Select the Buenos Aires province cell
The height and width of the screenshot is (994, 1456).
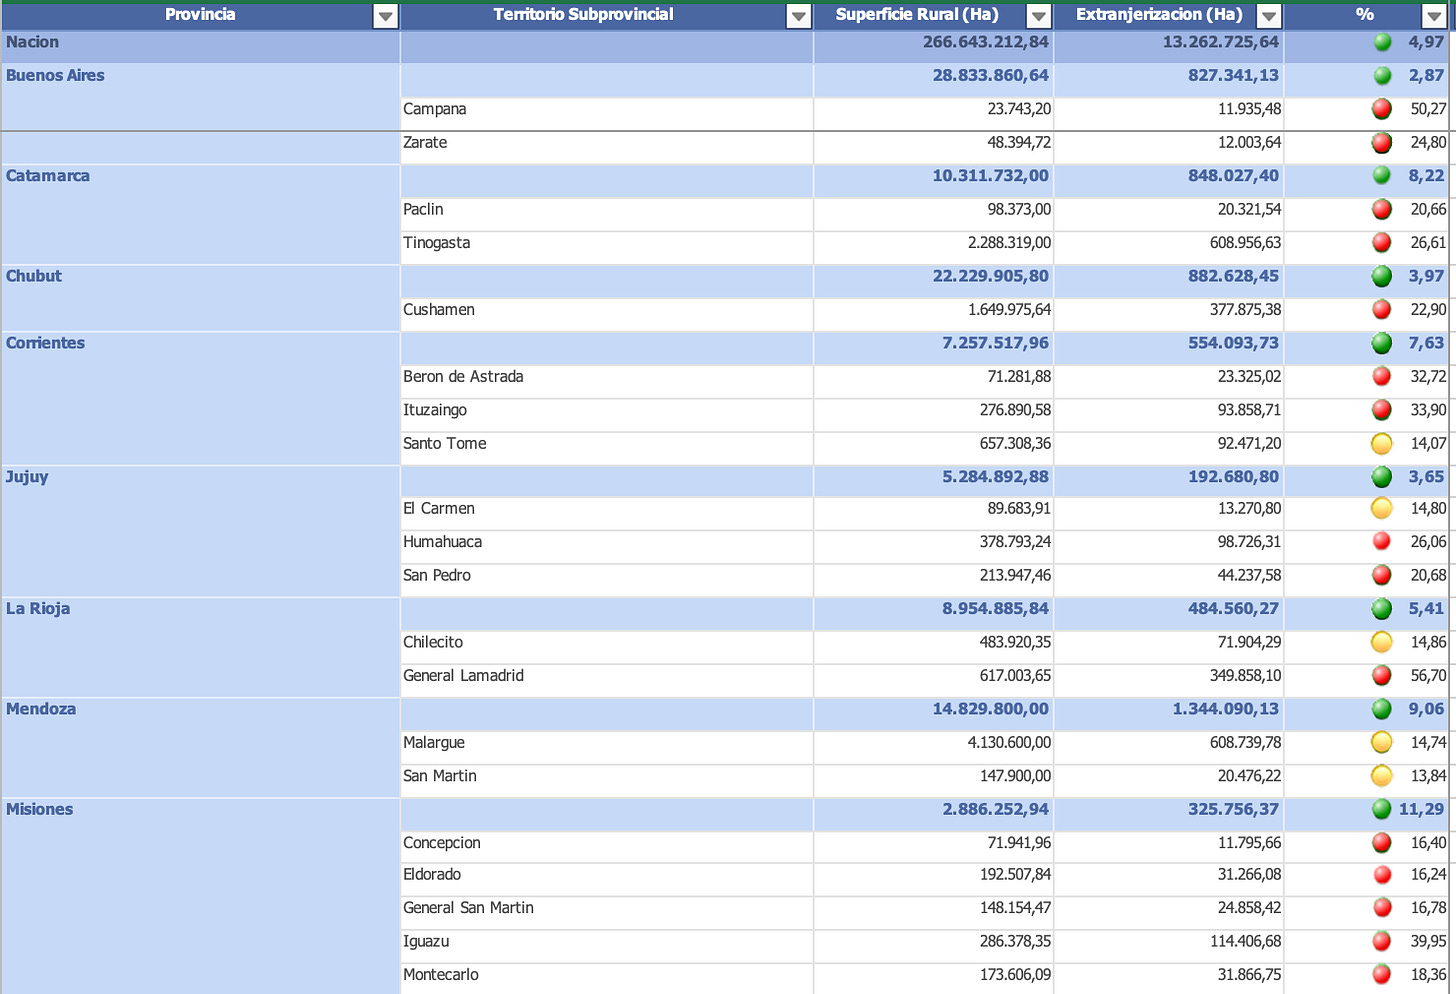(x=201, y=96)
